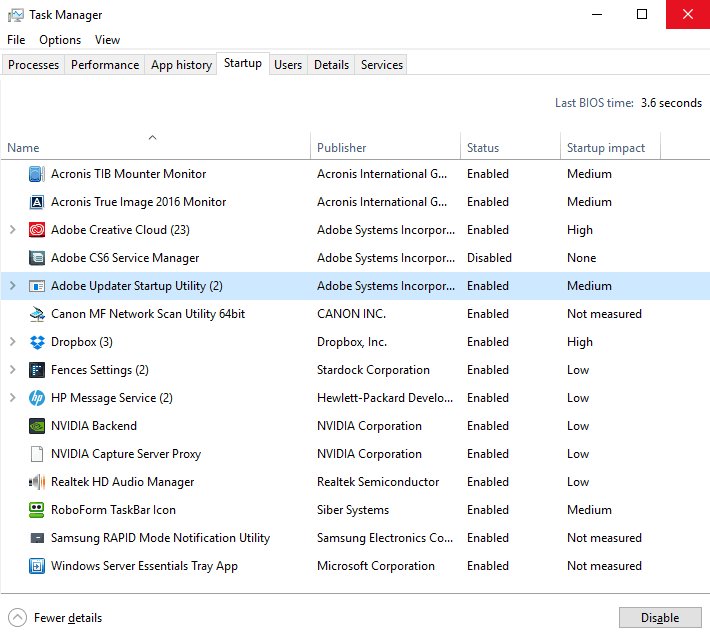The height and width of the screenshot is (642, 710).
Task: Maximize the Task Manager window
Action: [642, 14]
